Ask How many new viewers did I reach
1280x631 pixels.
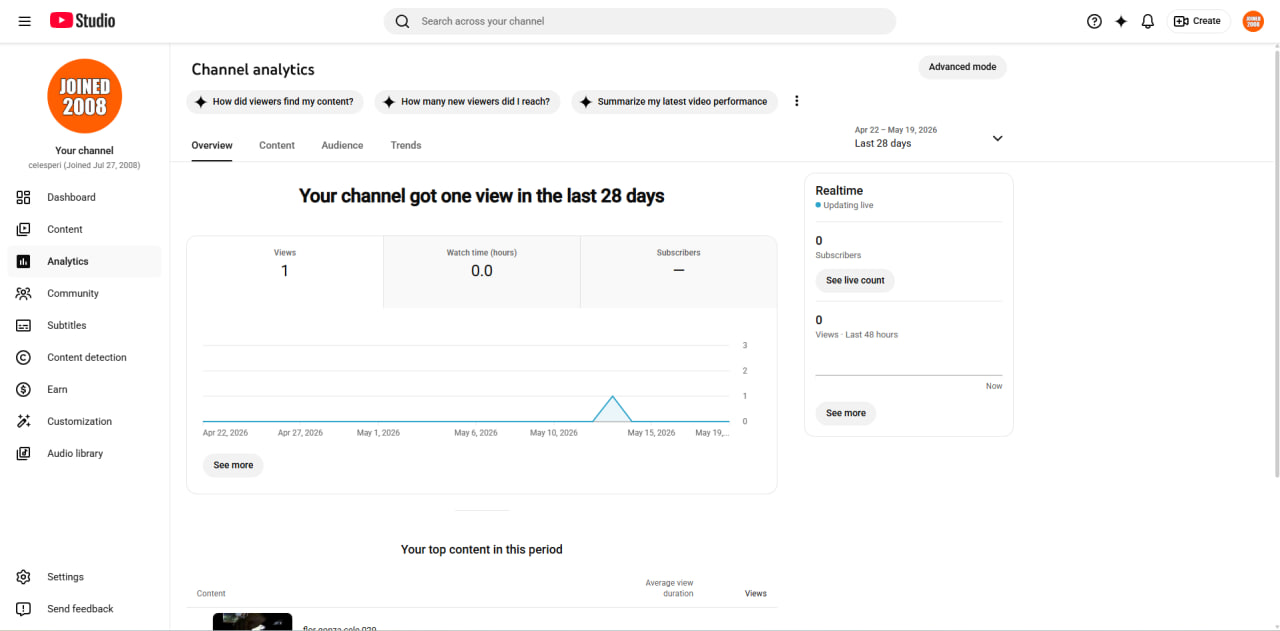tap(467, 102)
